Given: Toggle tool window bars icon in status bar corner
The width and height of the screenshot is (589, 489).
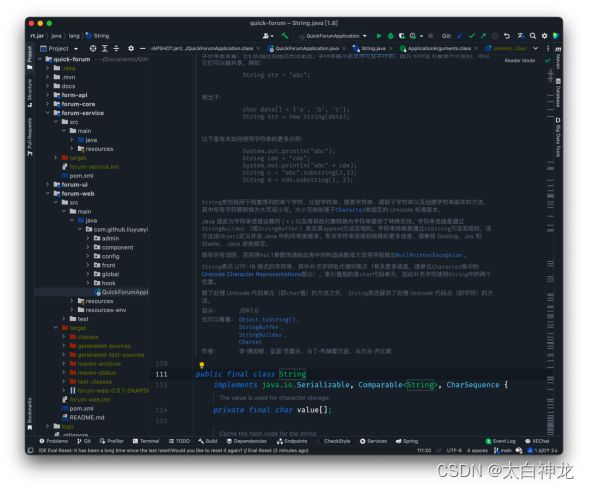Looking at the screenshot, I should [x=30, y=450].
